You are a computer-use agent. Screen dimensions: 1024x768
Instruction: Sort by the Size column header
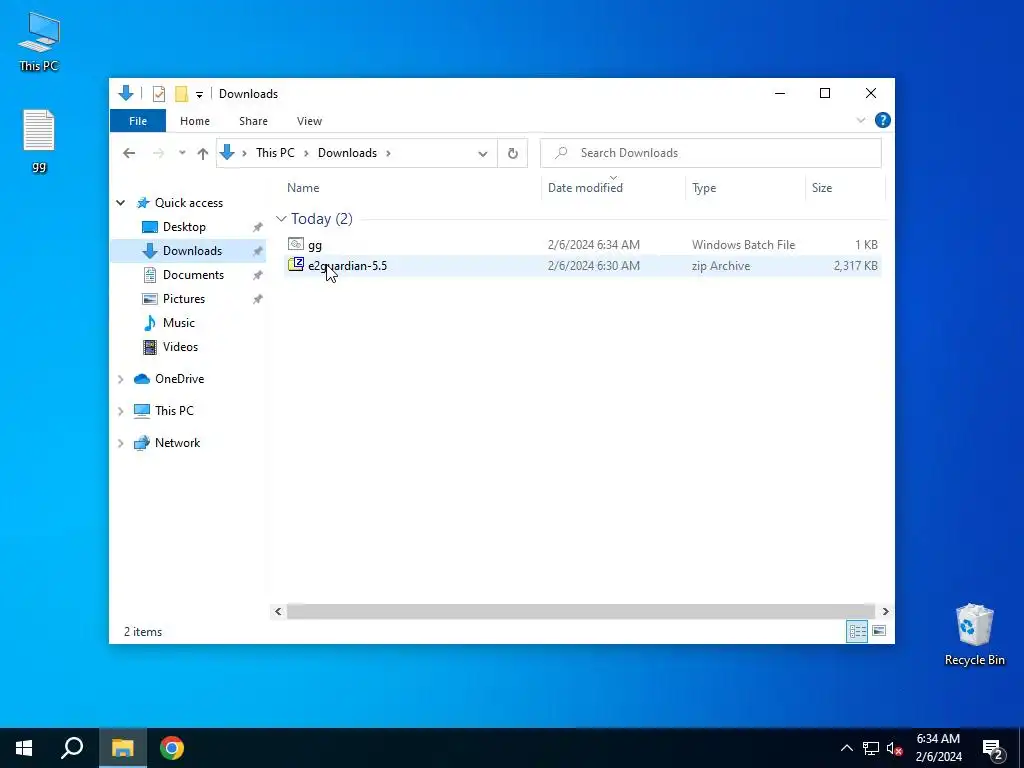click(x=822, y=187)
